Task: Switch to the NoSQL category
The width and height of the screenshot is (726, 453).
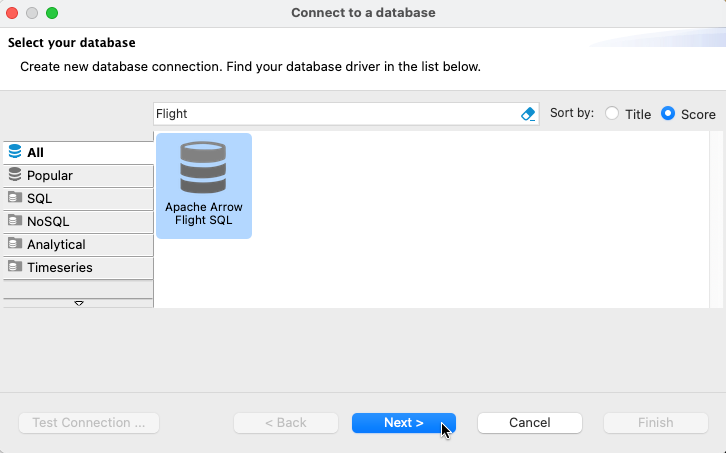Action: pos(78,221)
